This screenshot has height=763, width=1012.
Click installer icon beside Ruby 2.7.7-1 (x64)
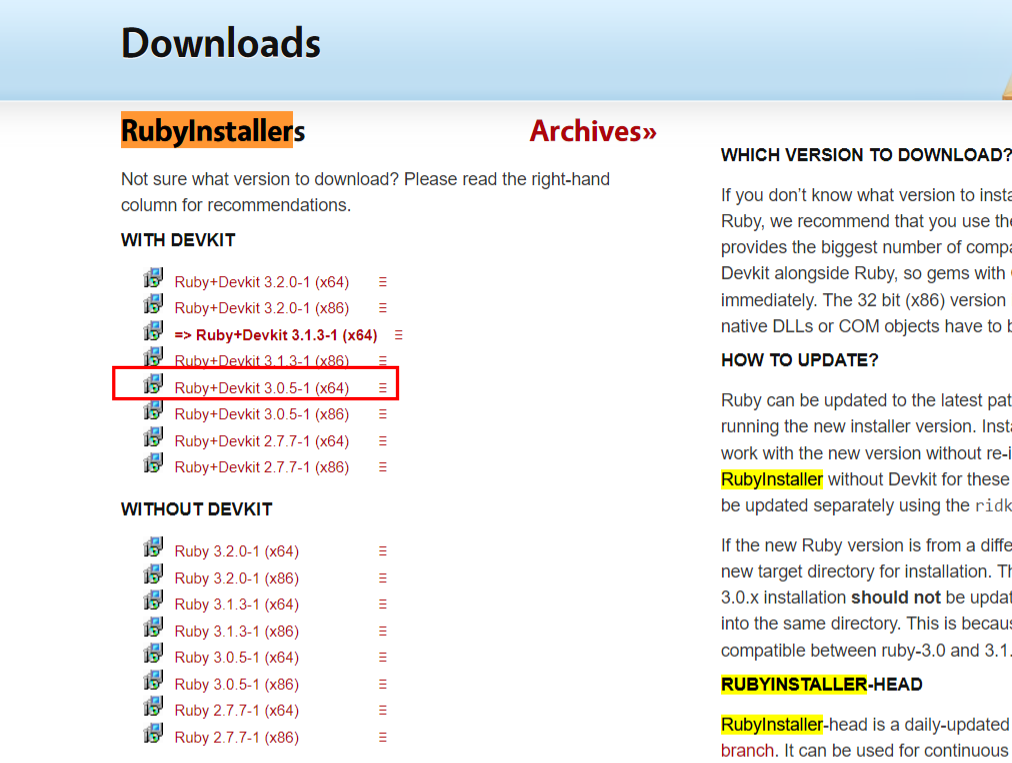153,707
